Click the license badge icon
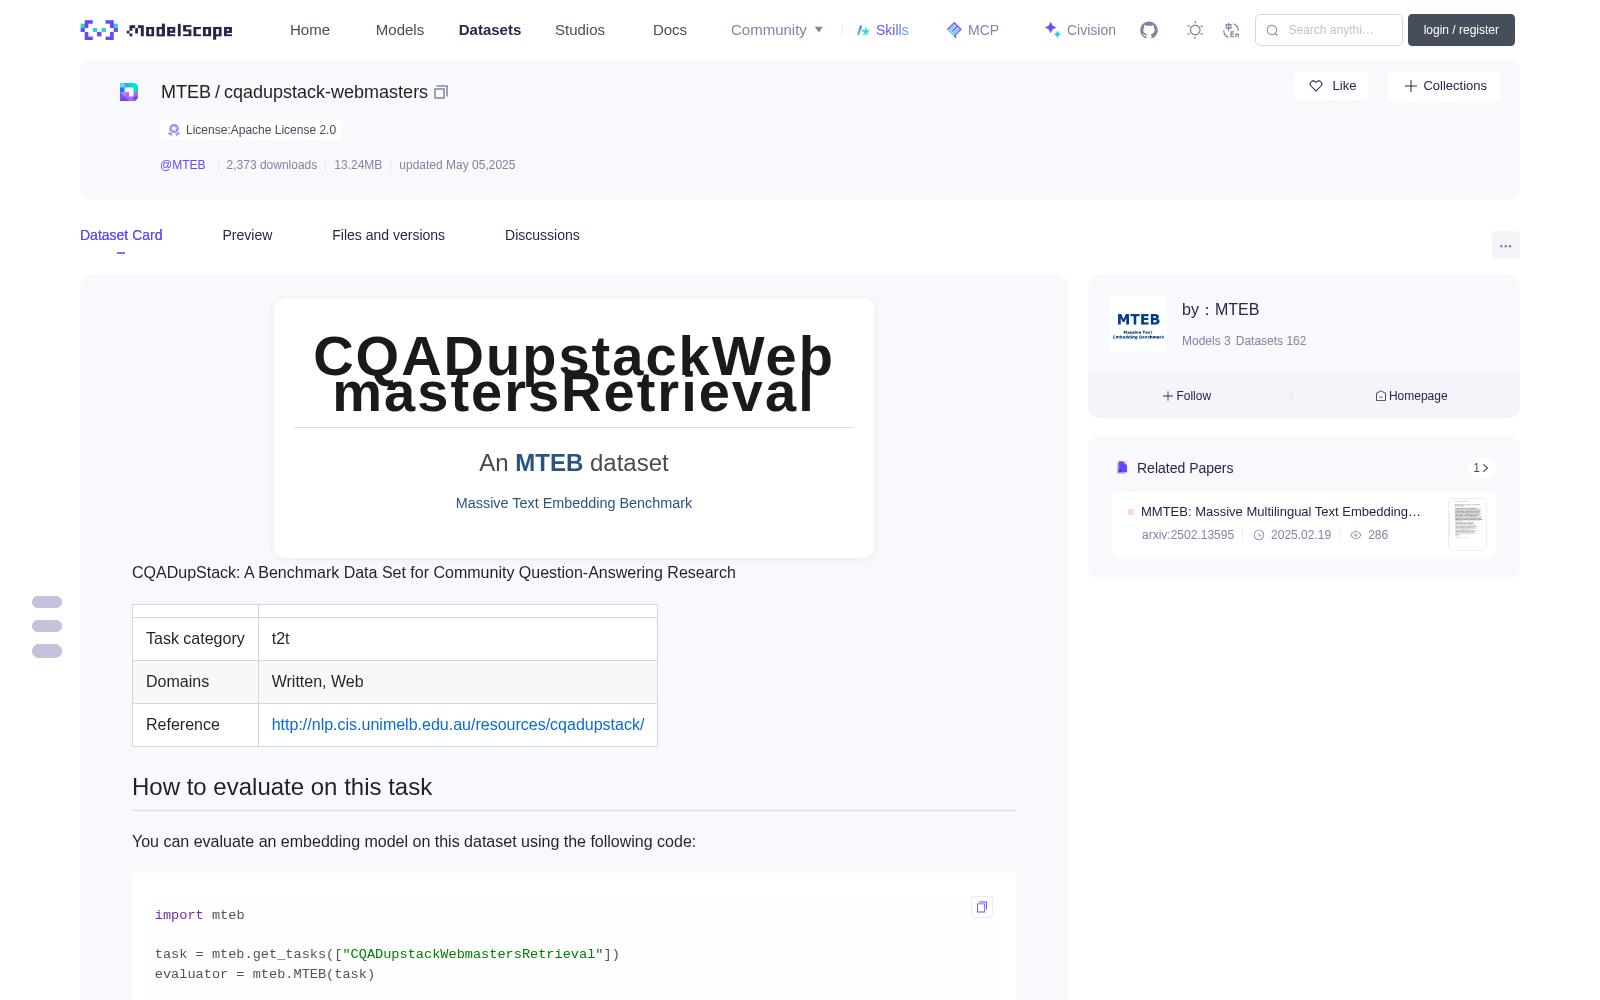The image size is (1600, 1000). [x=174, y=130]
